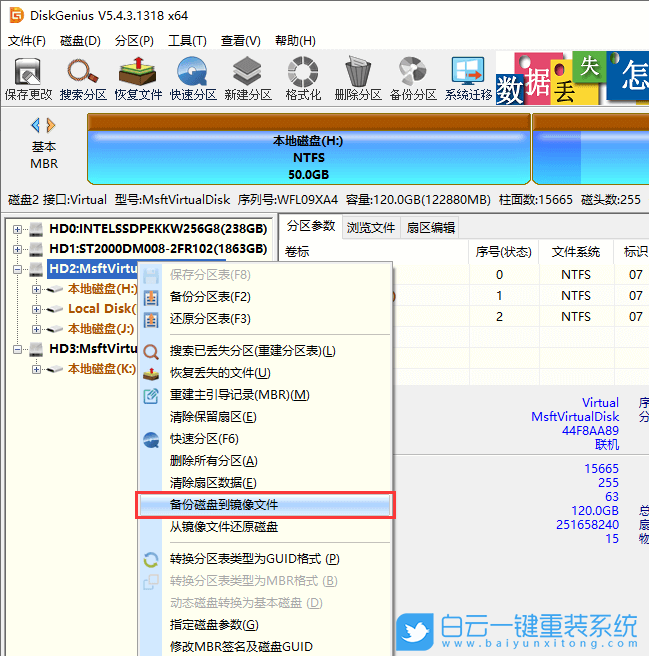Collapse the HD3 MsftVirtualDisk tree node

pyautogui.click(x=17, y=349)
